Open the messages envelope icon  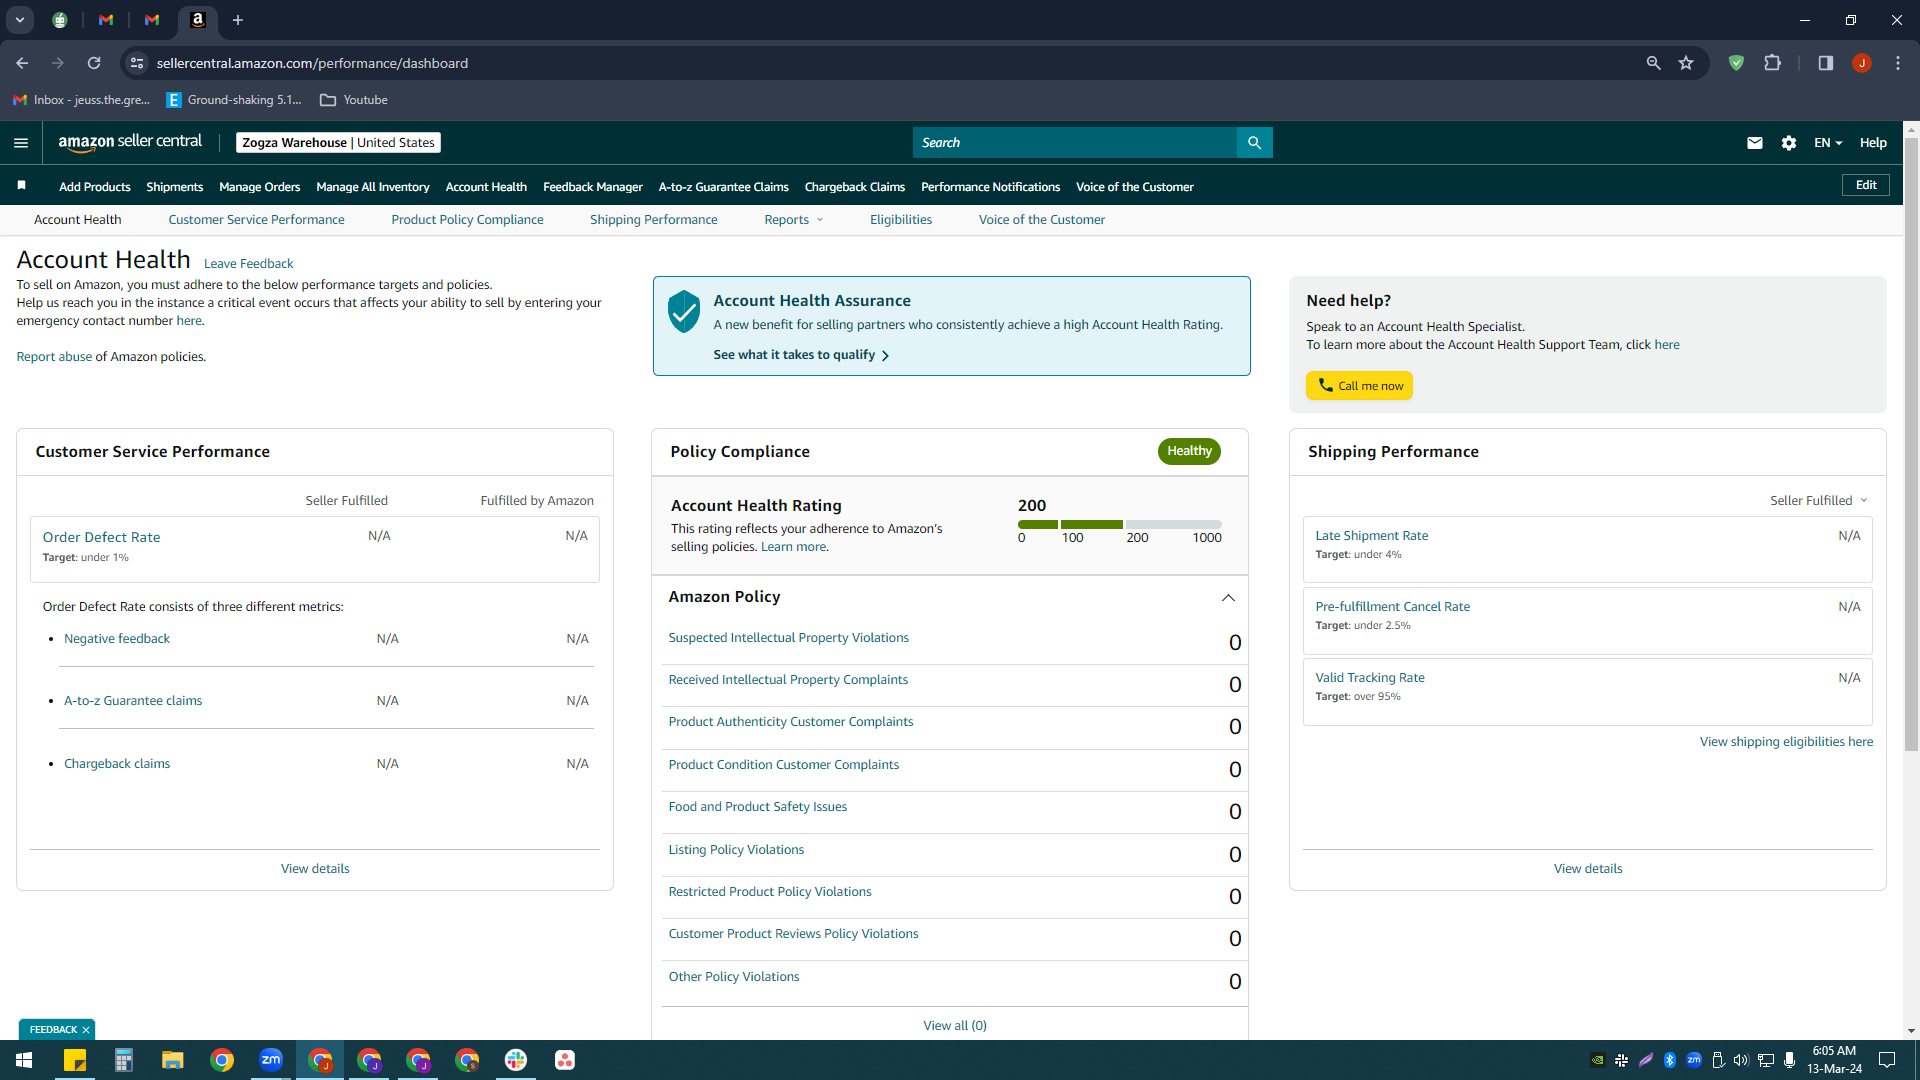(x=1754, y=143)
